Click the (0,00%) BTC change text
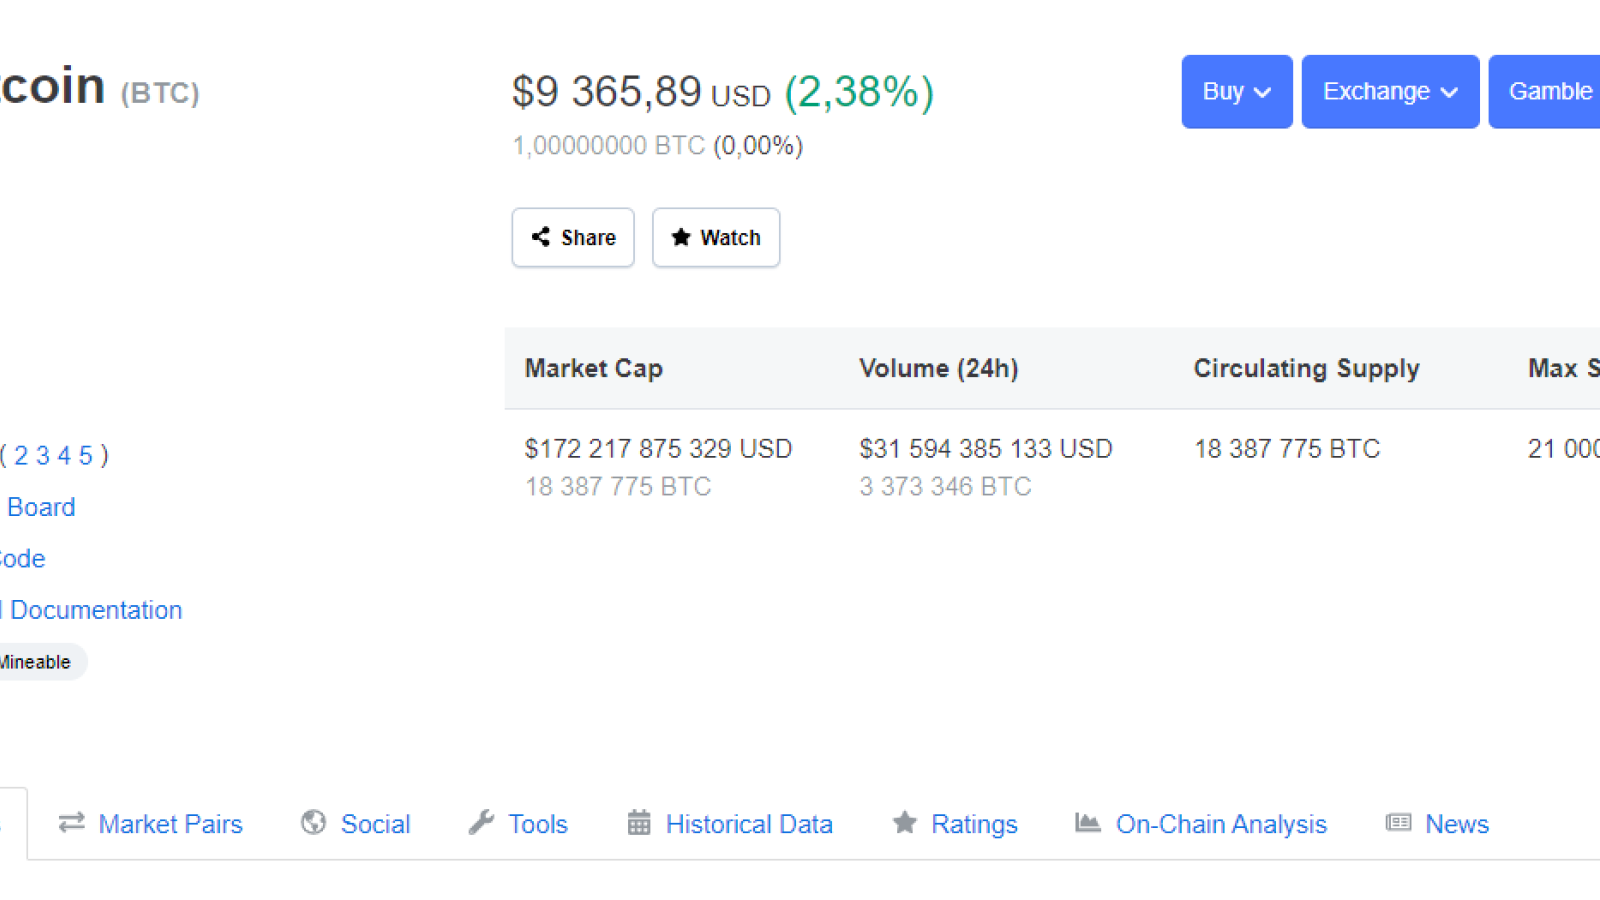Viewport: 1600px width, 900px height. (x=758, y=146)
